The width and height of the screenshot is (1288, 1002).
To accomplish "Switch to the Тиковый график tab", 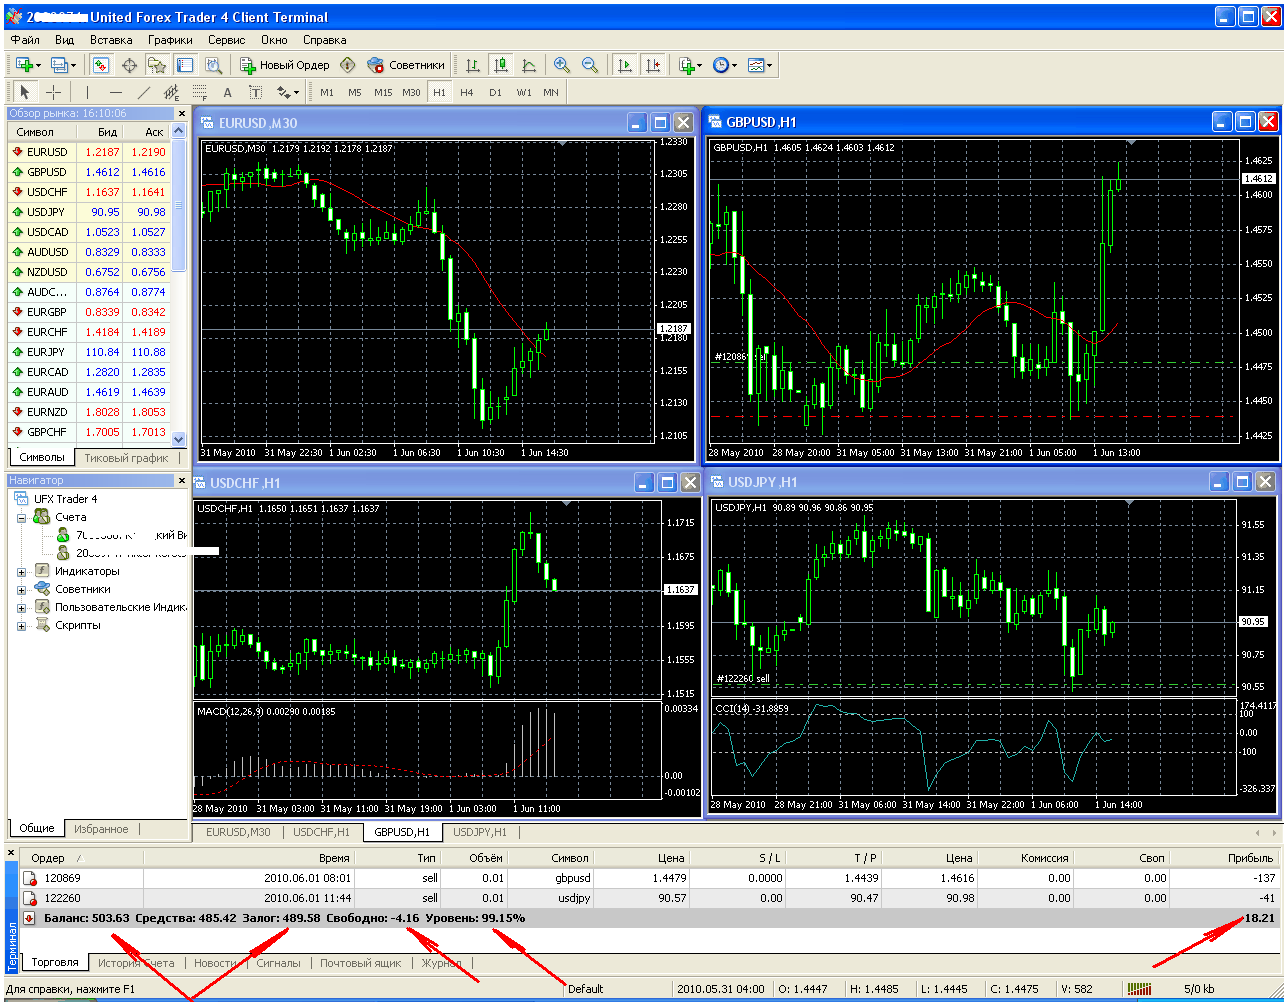I will [126, 458].
